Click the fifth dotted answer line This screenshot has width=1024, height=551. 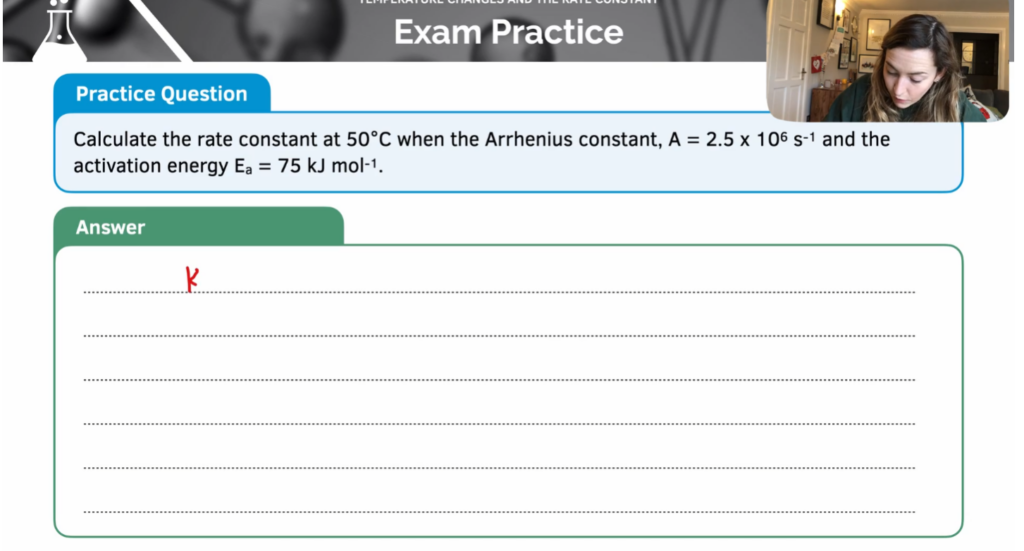(x=500, y=468)
